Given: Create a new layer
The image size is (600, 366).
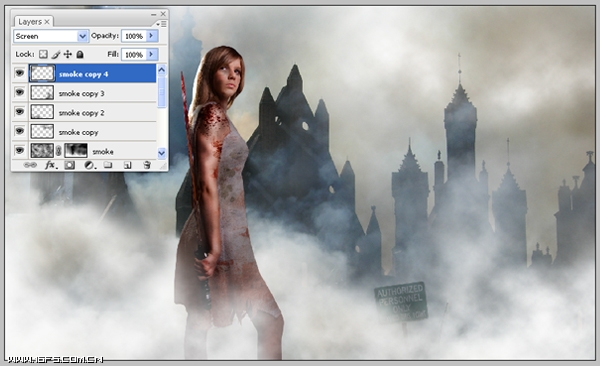Looking at the screenshot, I should click(127, 165).
